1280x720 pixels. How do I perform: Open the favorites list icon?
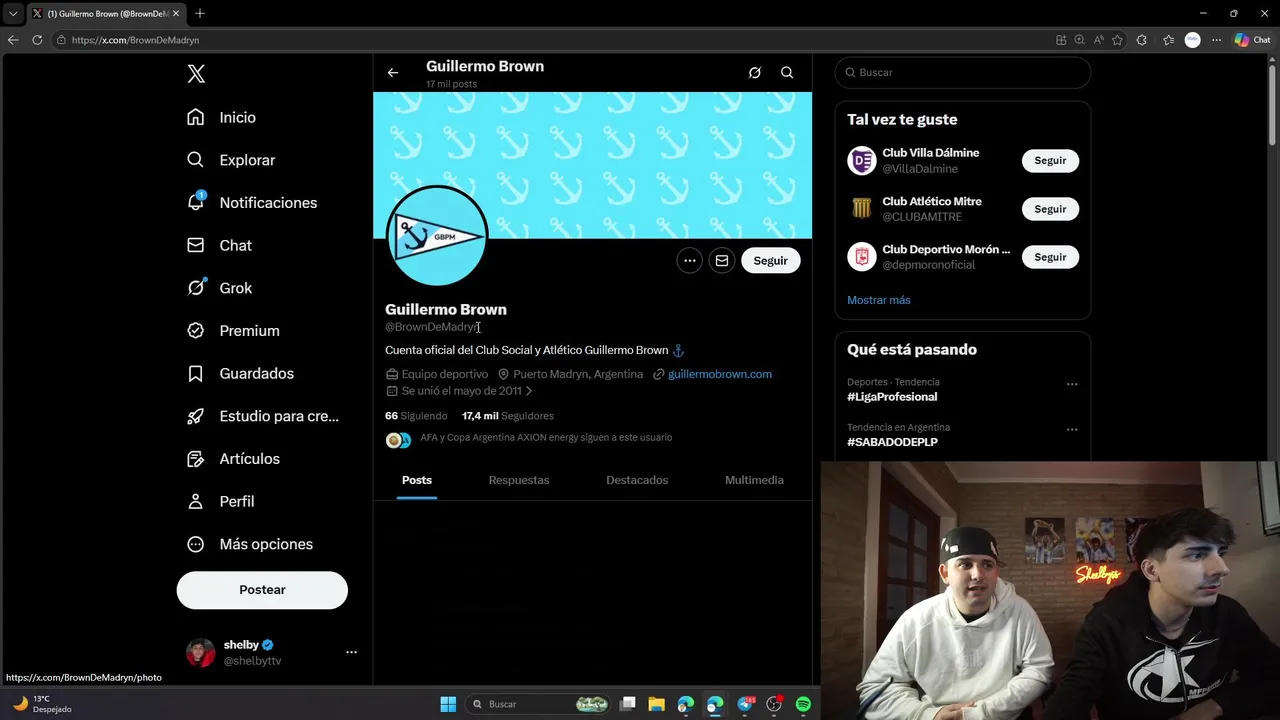1168,40
